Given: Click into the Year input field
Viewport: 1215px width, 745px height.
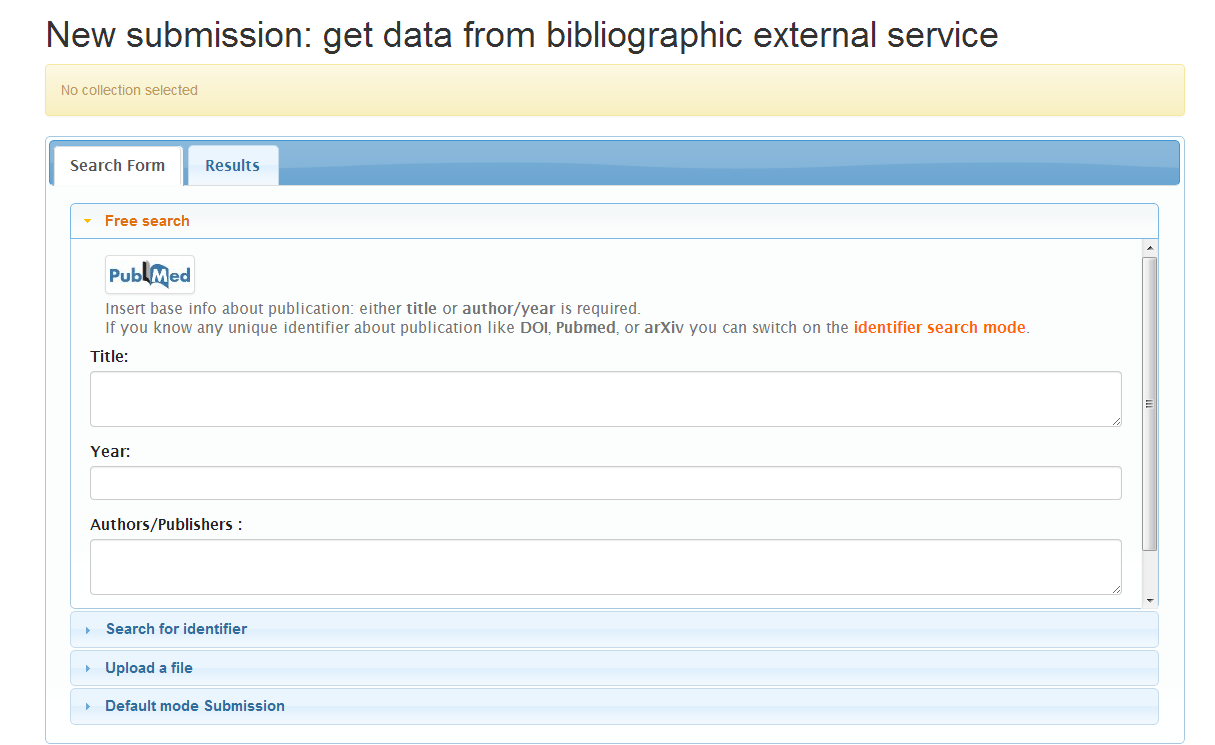Looking at the screenshot, I should coord(605,483).
